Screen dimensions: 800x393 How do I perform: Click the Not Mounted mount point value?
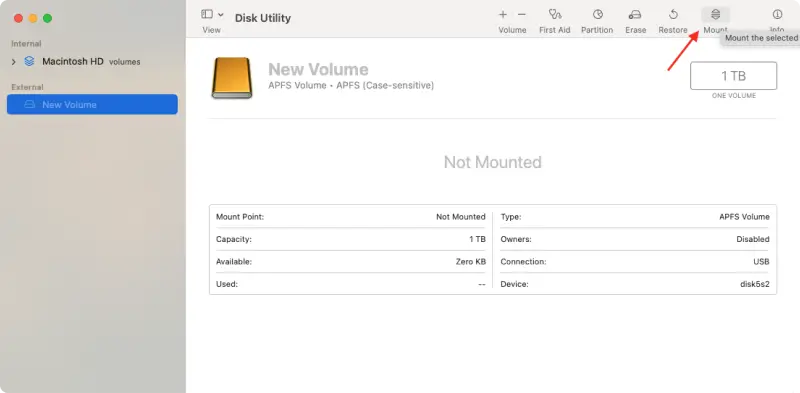(461, 217)
